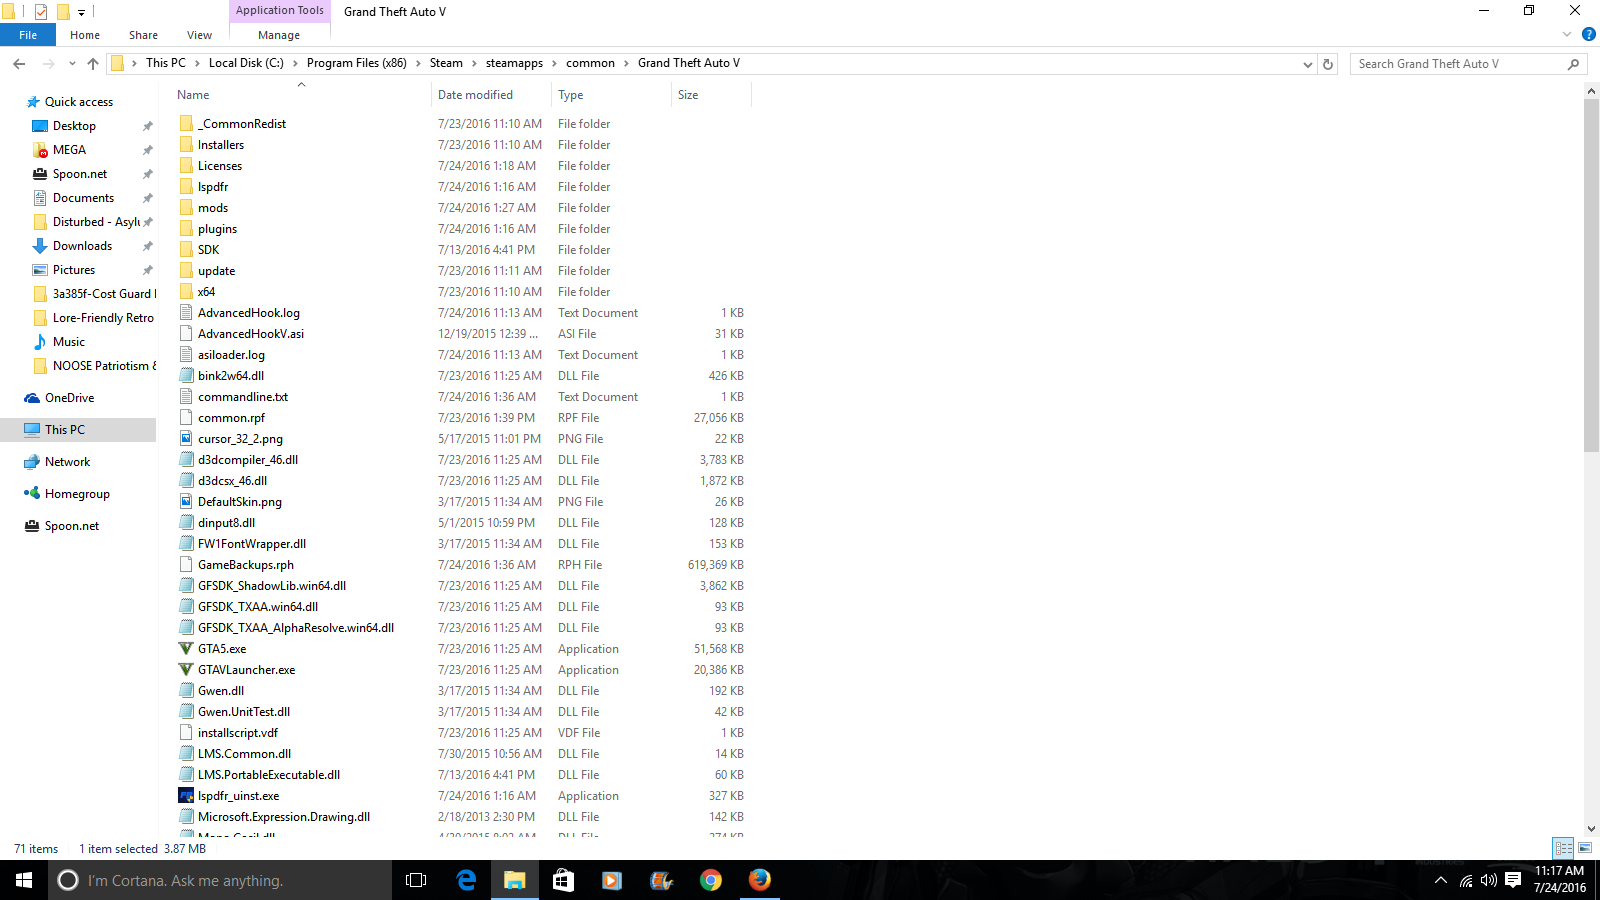This screenshot has width=1600, height=900.
Task: Open Desktop in Quick access
Action: 74,126
